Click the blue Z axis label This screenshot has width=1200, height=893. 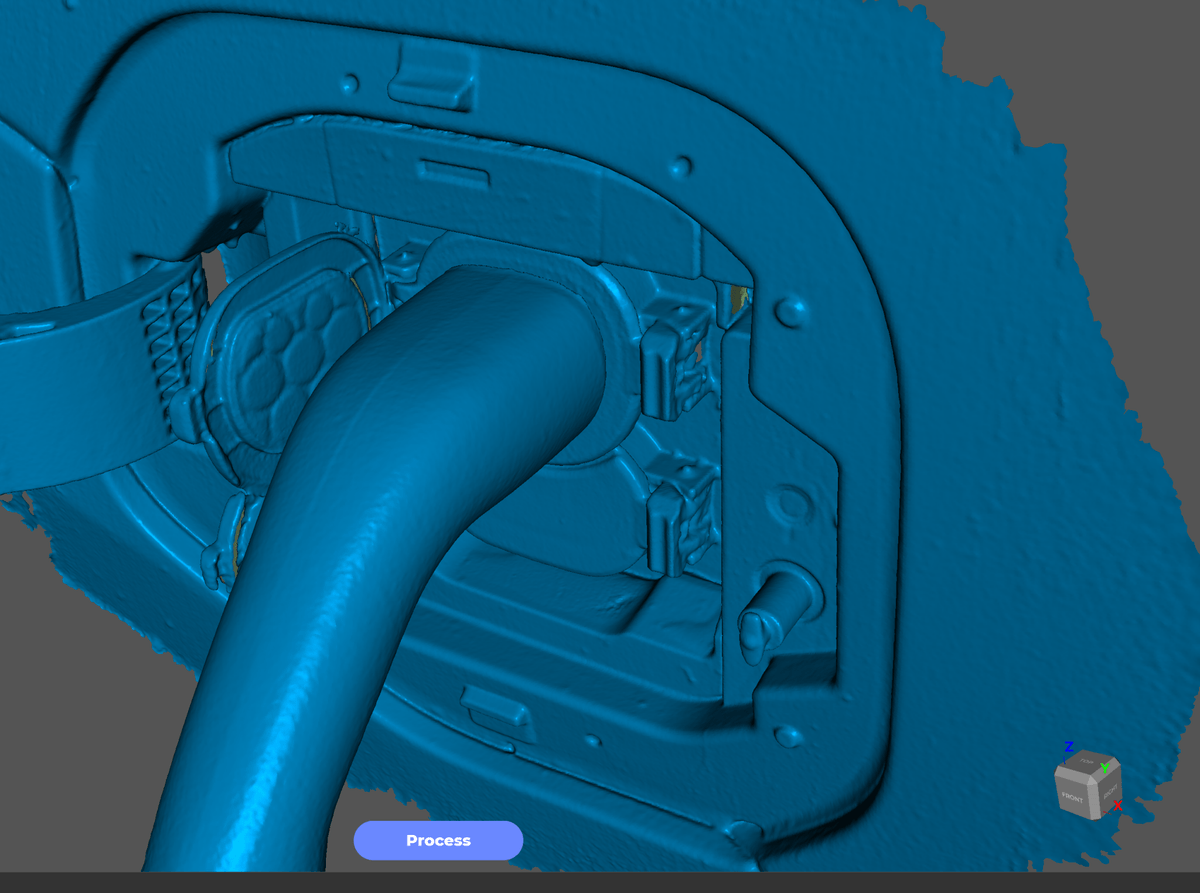click(1069, 747)
